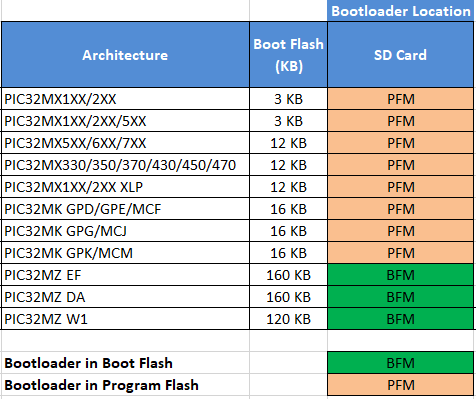This screenshot has width=476, height=399.
Task: Click the PIC32MK GPG/MCJ cell
Action: (125, 231)
